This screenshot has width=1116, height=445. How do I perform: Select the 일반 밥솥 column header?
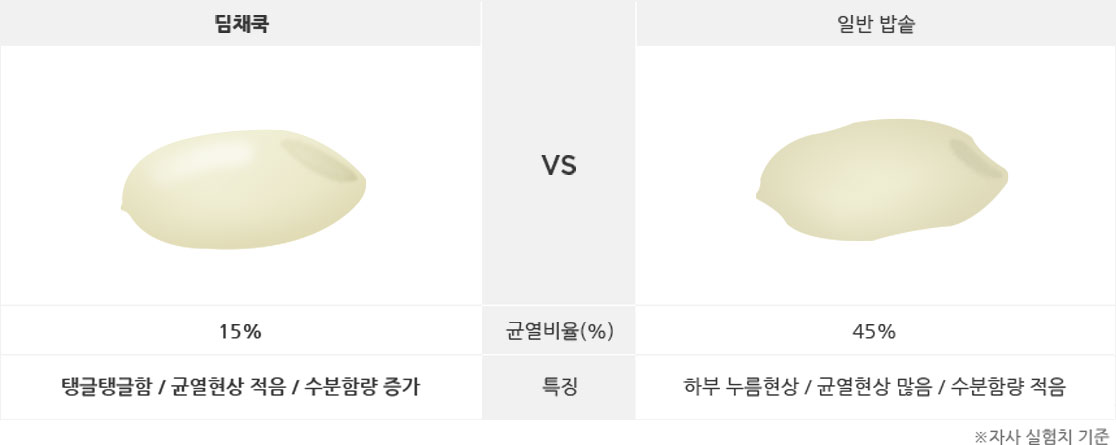click(876, 24)
